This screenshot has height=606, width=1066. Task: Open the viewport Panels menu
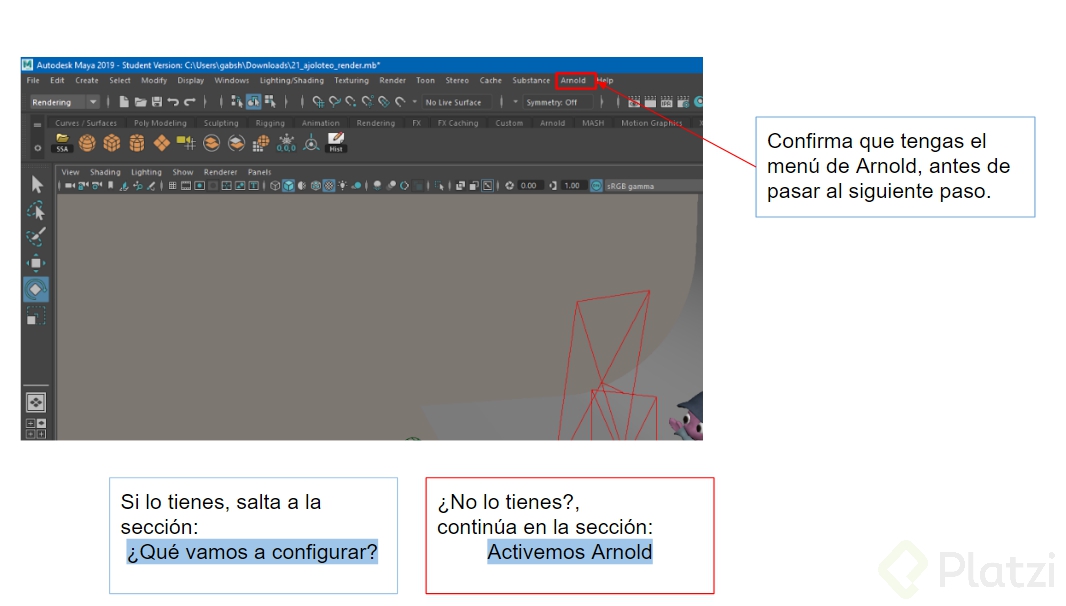tap(259, 172)
